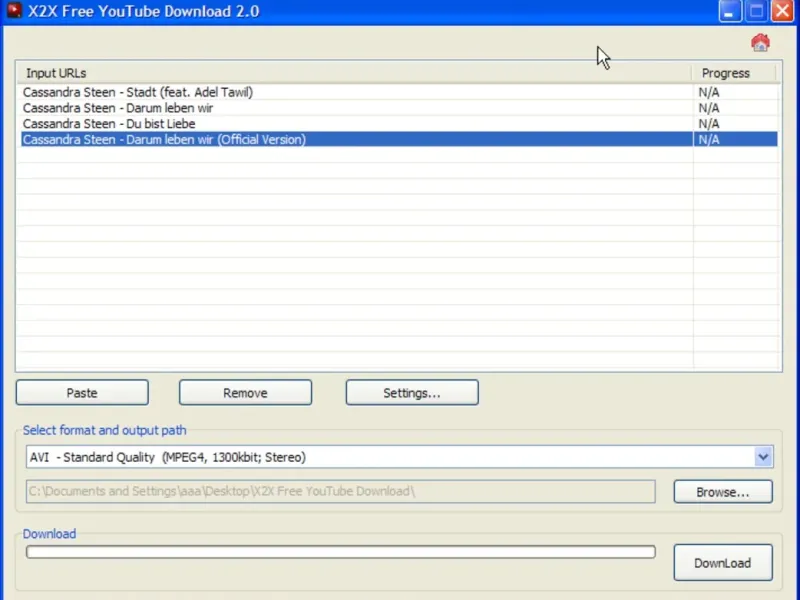The image size is (800, 600).
Task: Select the Cassandra Steen - Darum leben wir row
Action: (356, 108)
